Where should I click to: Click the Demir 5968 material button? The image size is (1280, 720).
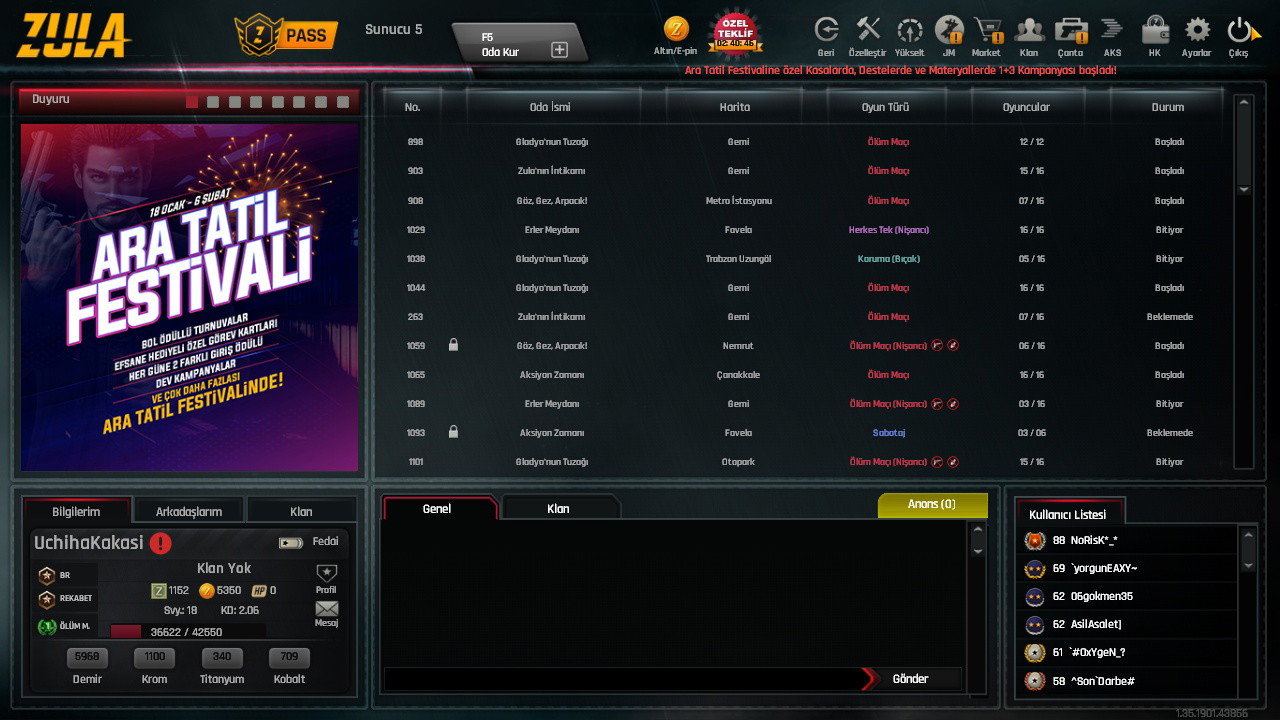coord(87,657)
